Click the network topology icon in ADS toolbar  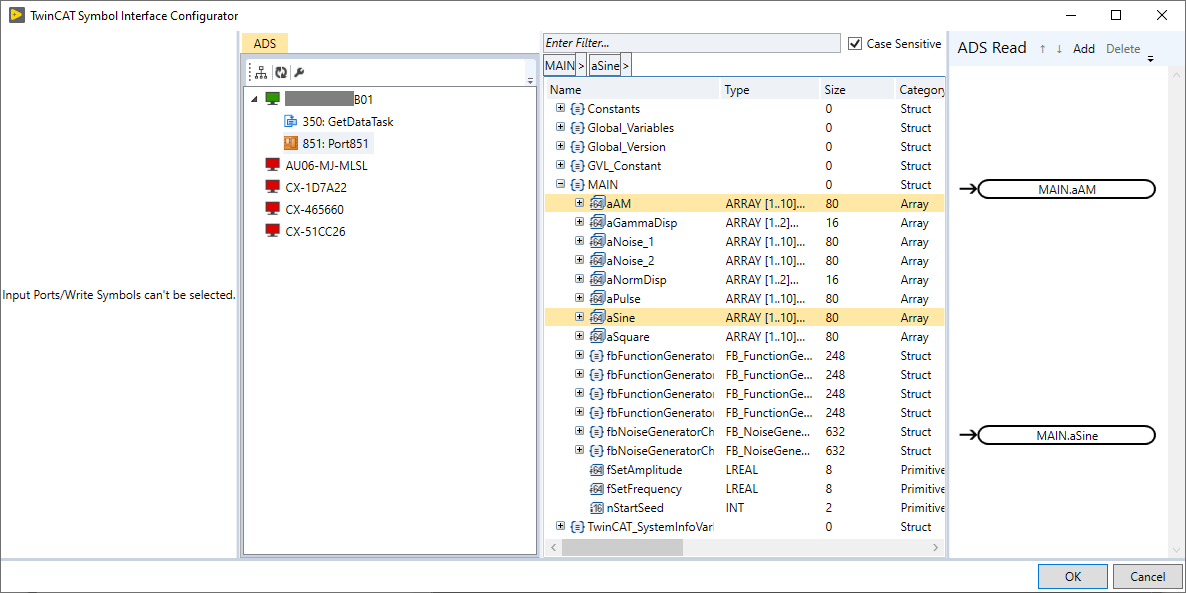point(261,73)
